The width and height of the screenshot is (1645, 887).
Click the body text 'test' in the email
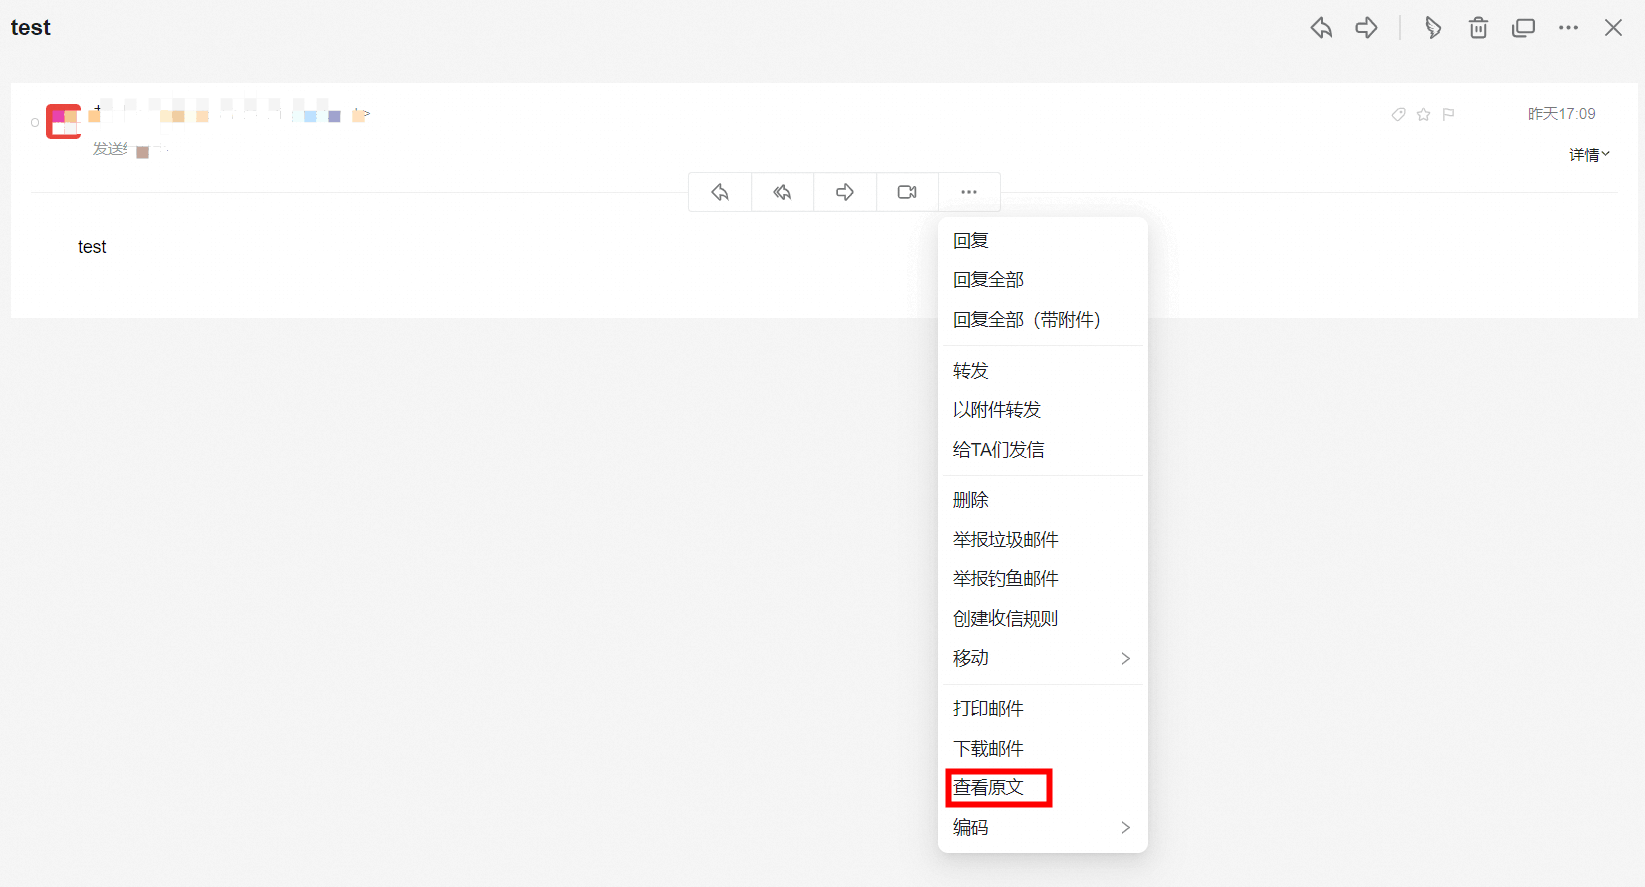coord(92,247)
